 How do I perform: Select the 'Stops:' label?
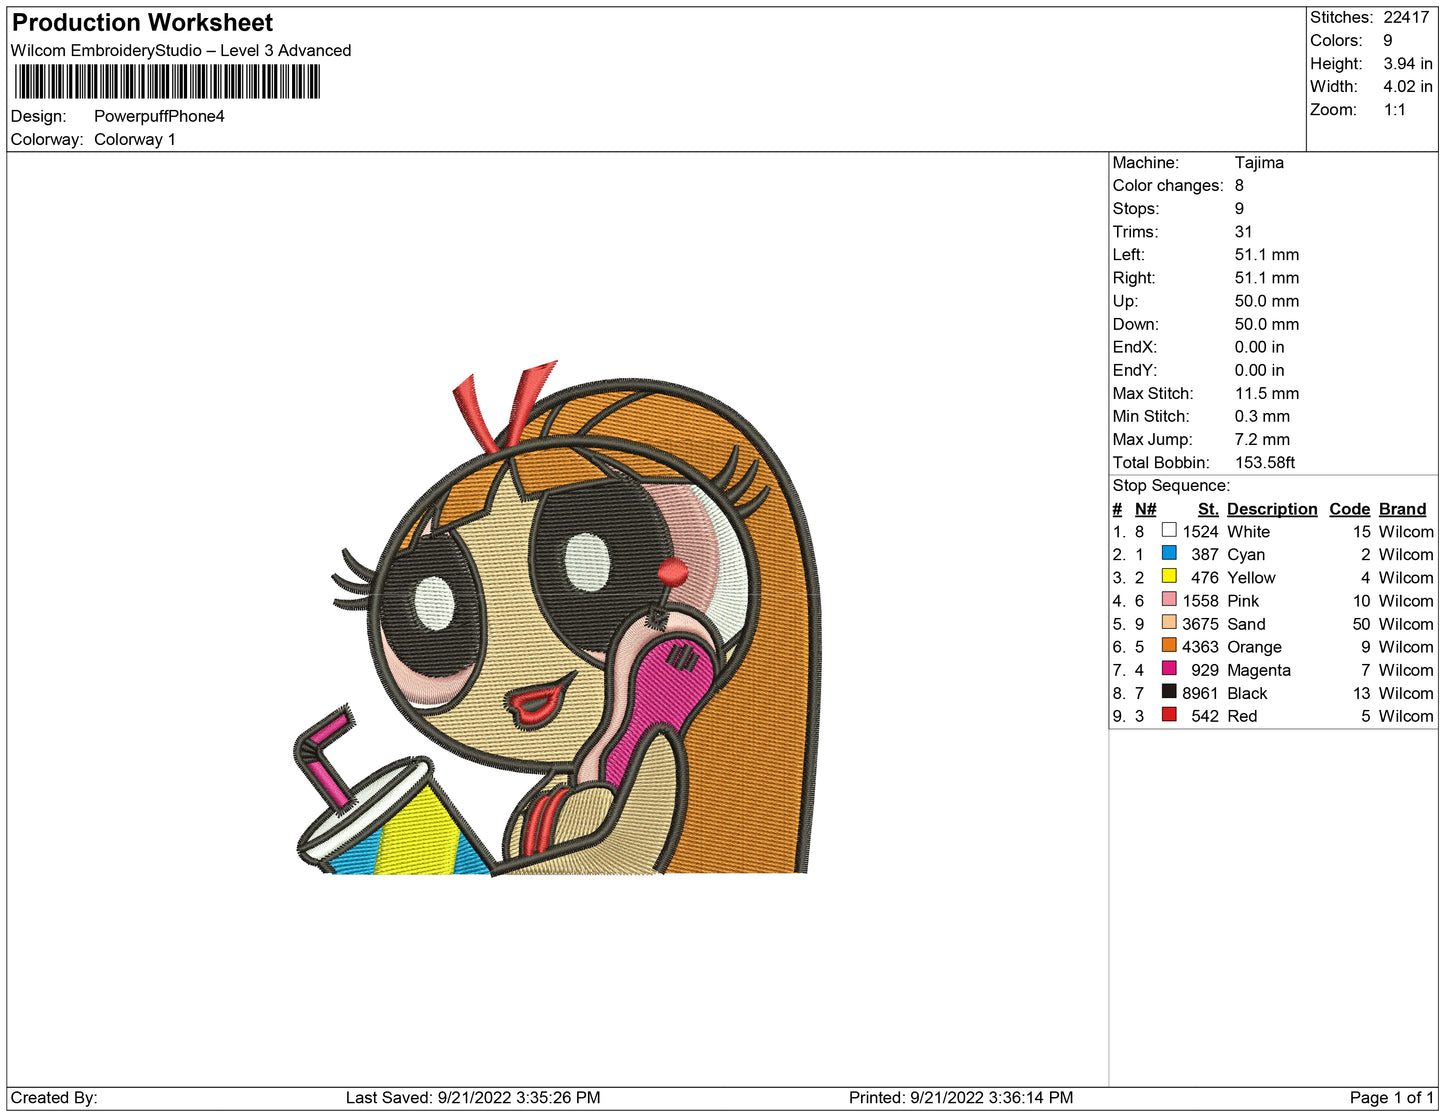tap(1136, 208)
